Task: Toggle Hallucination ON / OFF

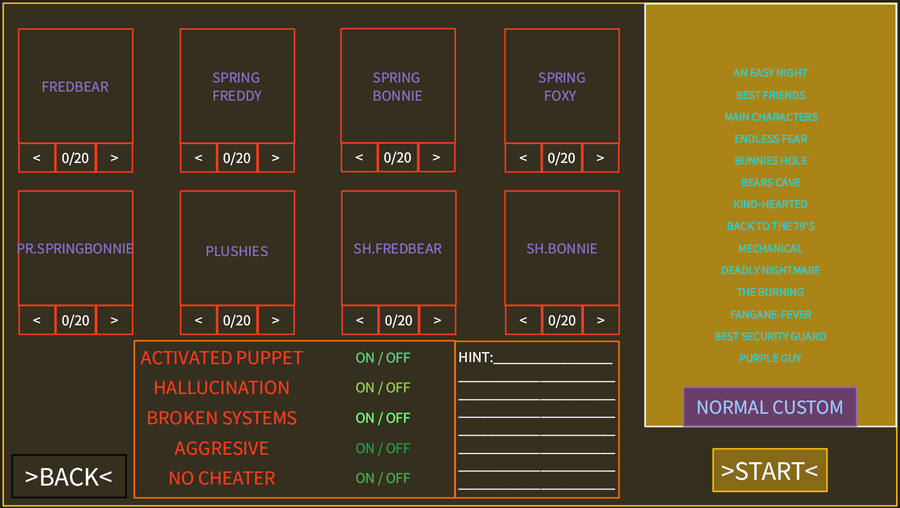Action: click(x=383, y=387)
